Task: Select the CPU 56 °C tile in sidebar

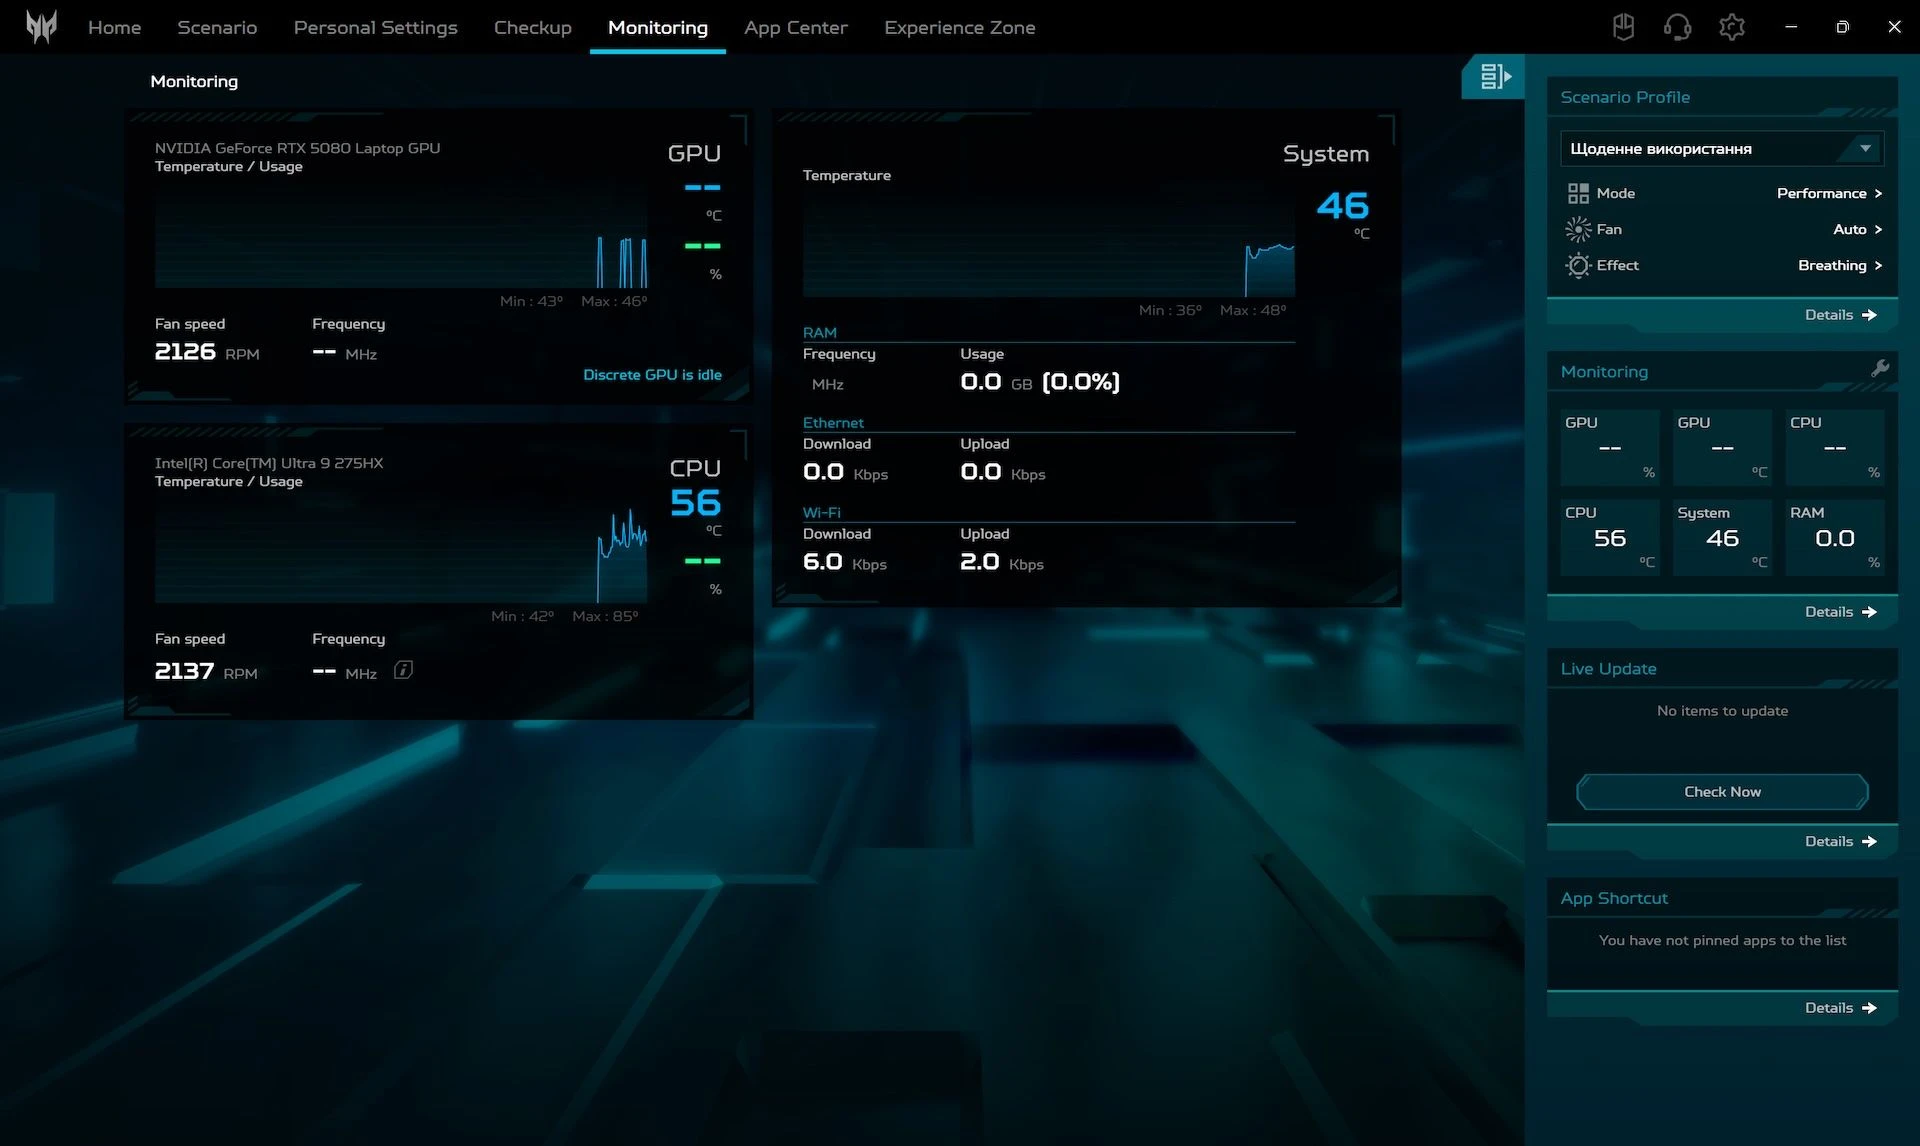Action: point(1610,537)
